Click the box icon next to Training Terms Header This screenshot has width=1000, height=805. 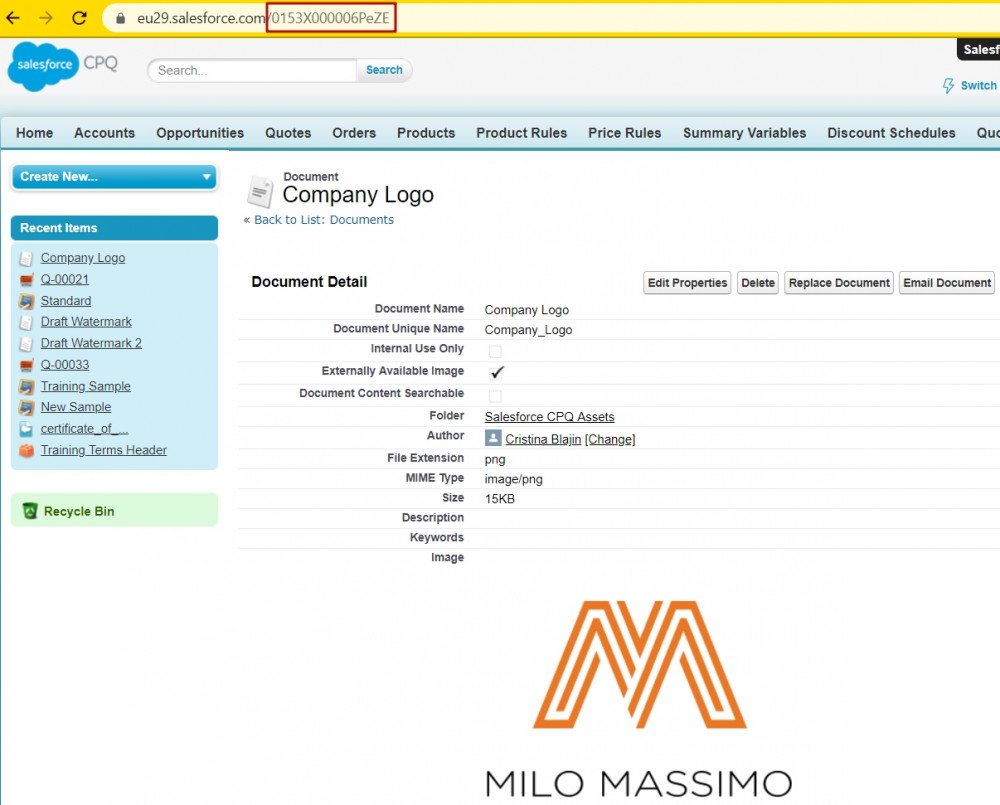[26, 450]
